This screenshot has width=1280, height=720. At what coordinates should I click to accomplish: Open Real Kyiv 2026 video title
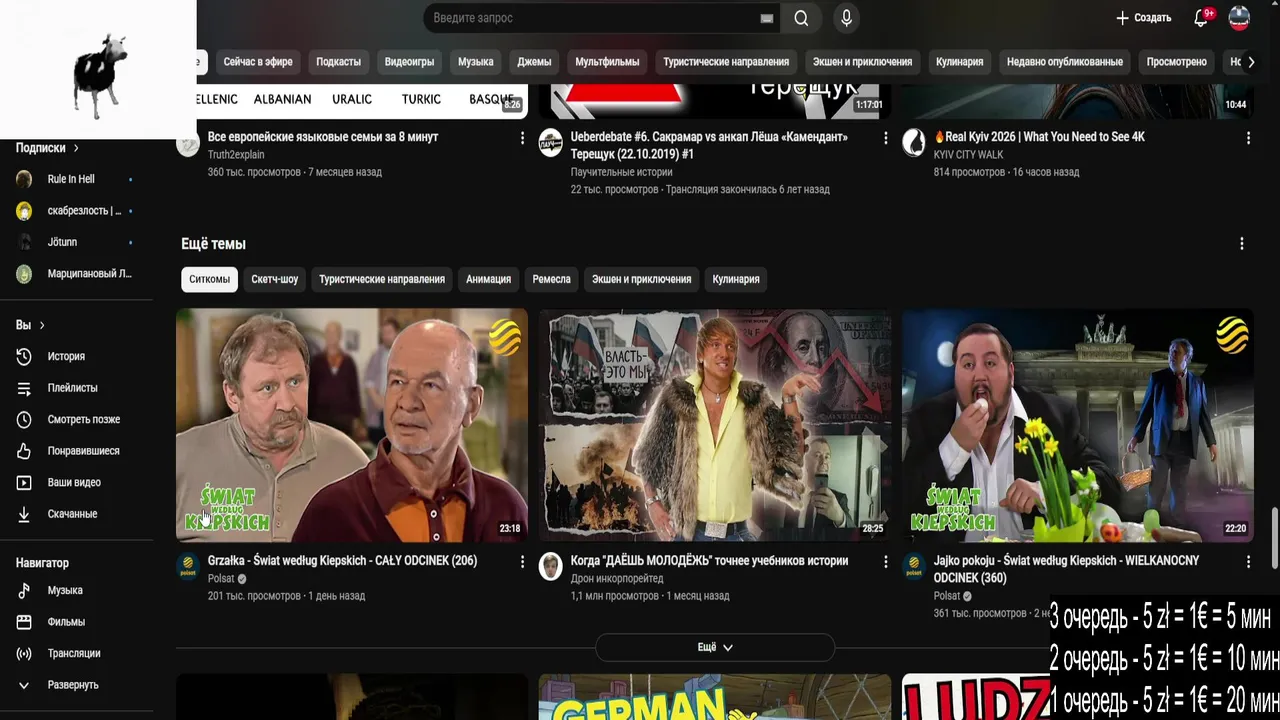[1039, 137]
